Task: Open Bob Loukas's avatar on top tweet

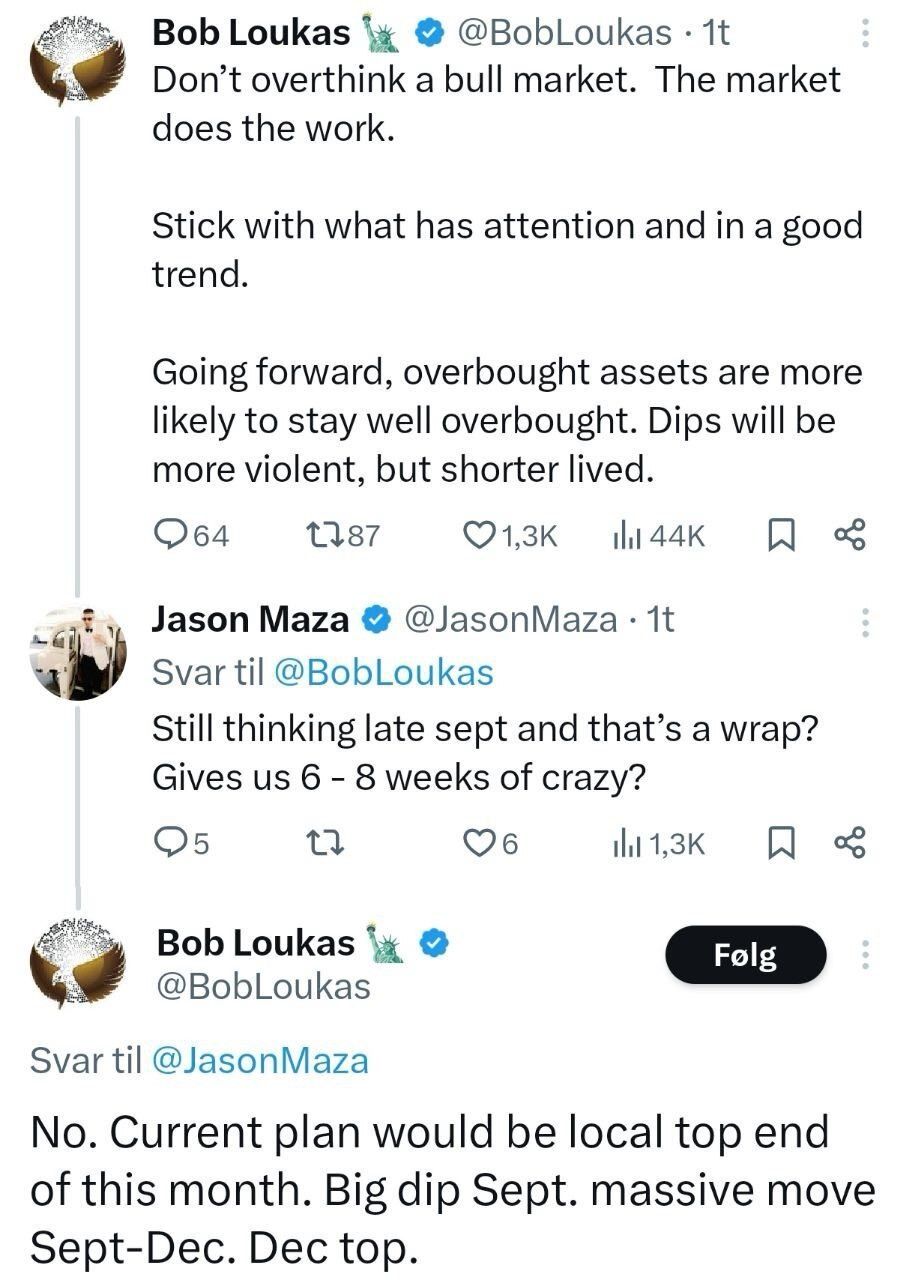Action: point(78,58)
